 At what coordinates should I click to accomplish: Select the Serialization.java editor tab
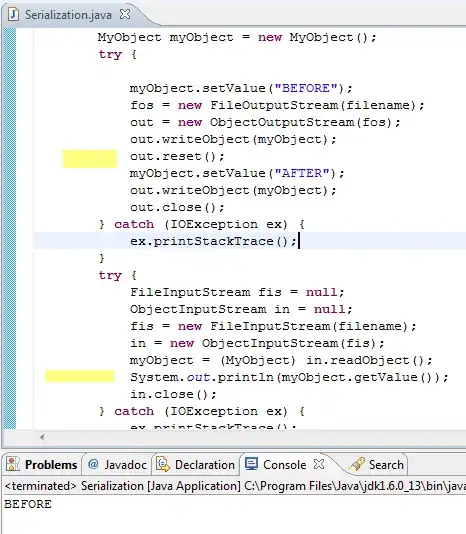click(68, 15)
